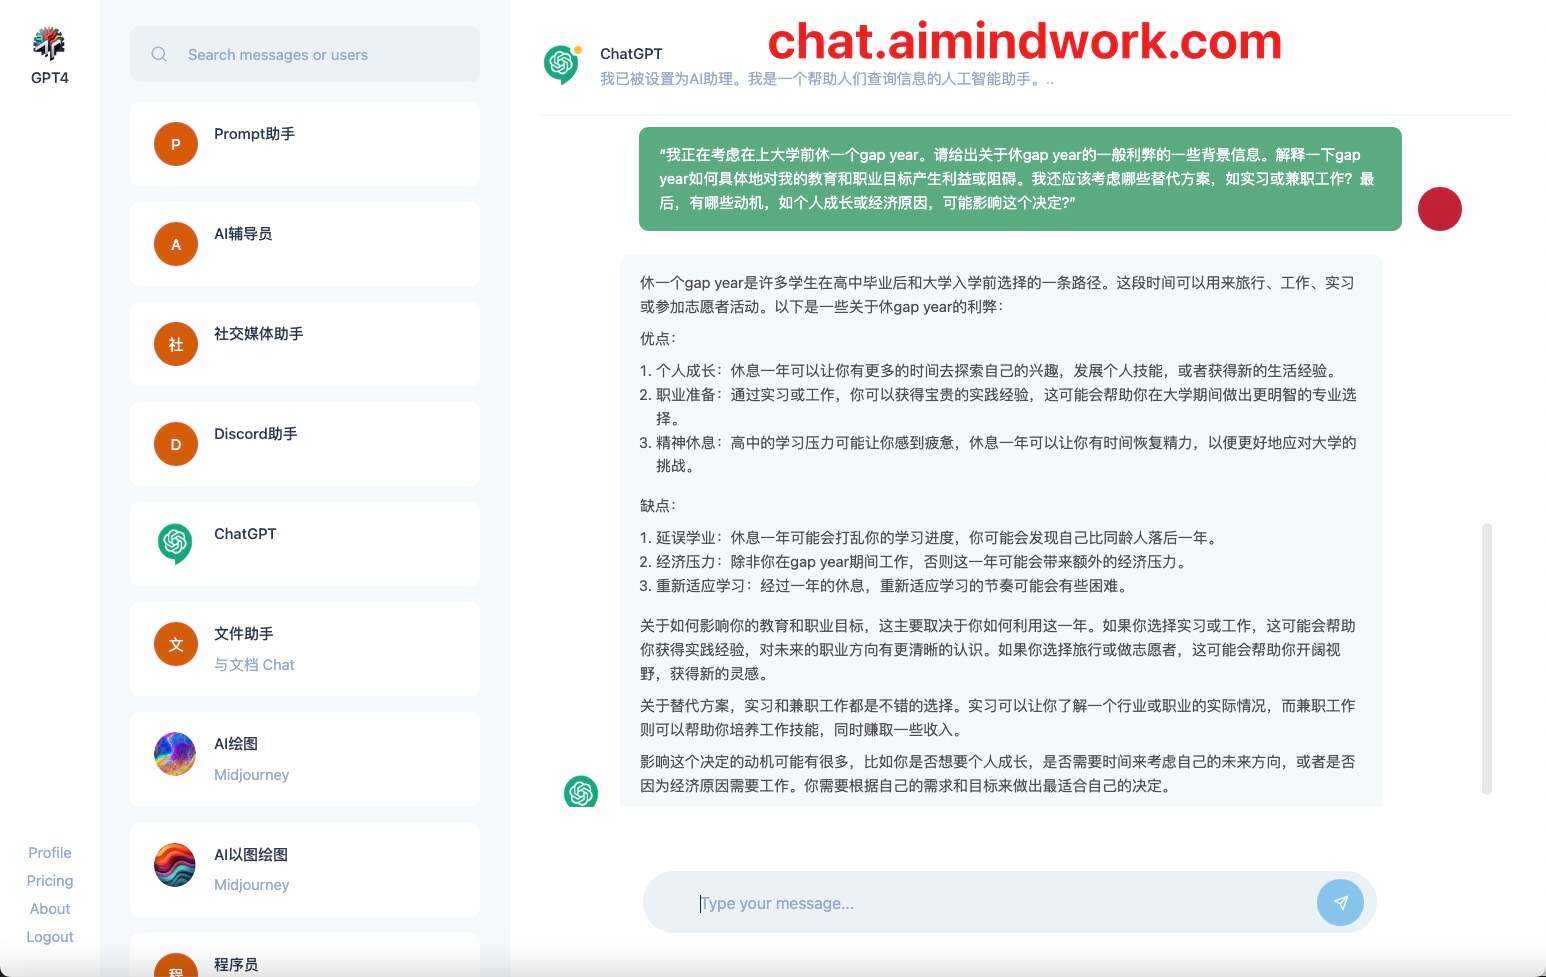The width and height of the screenshot is (1546, 977).
Task: Open 文件助手 chat
Action: point(305,649)
